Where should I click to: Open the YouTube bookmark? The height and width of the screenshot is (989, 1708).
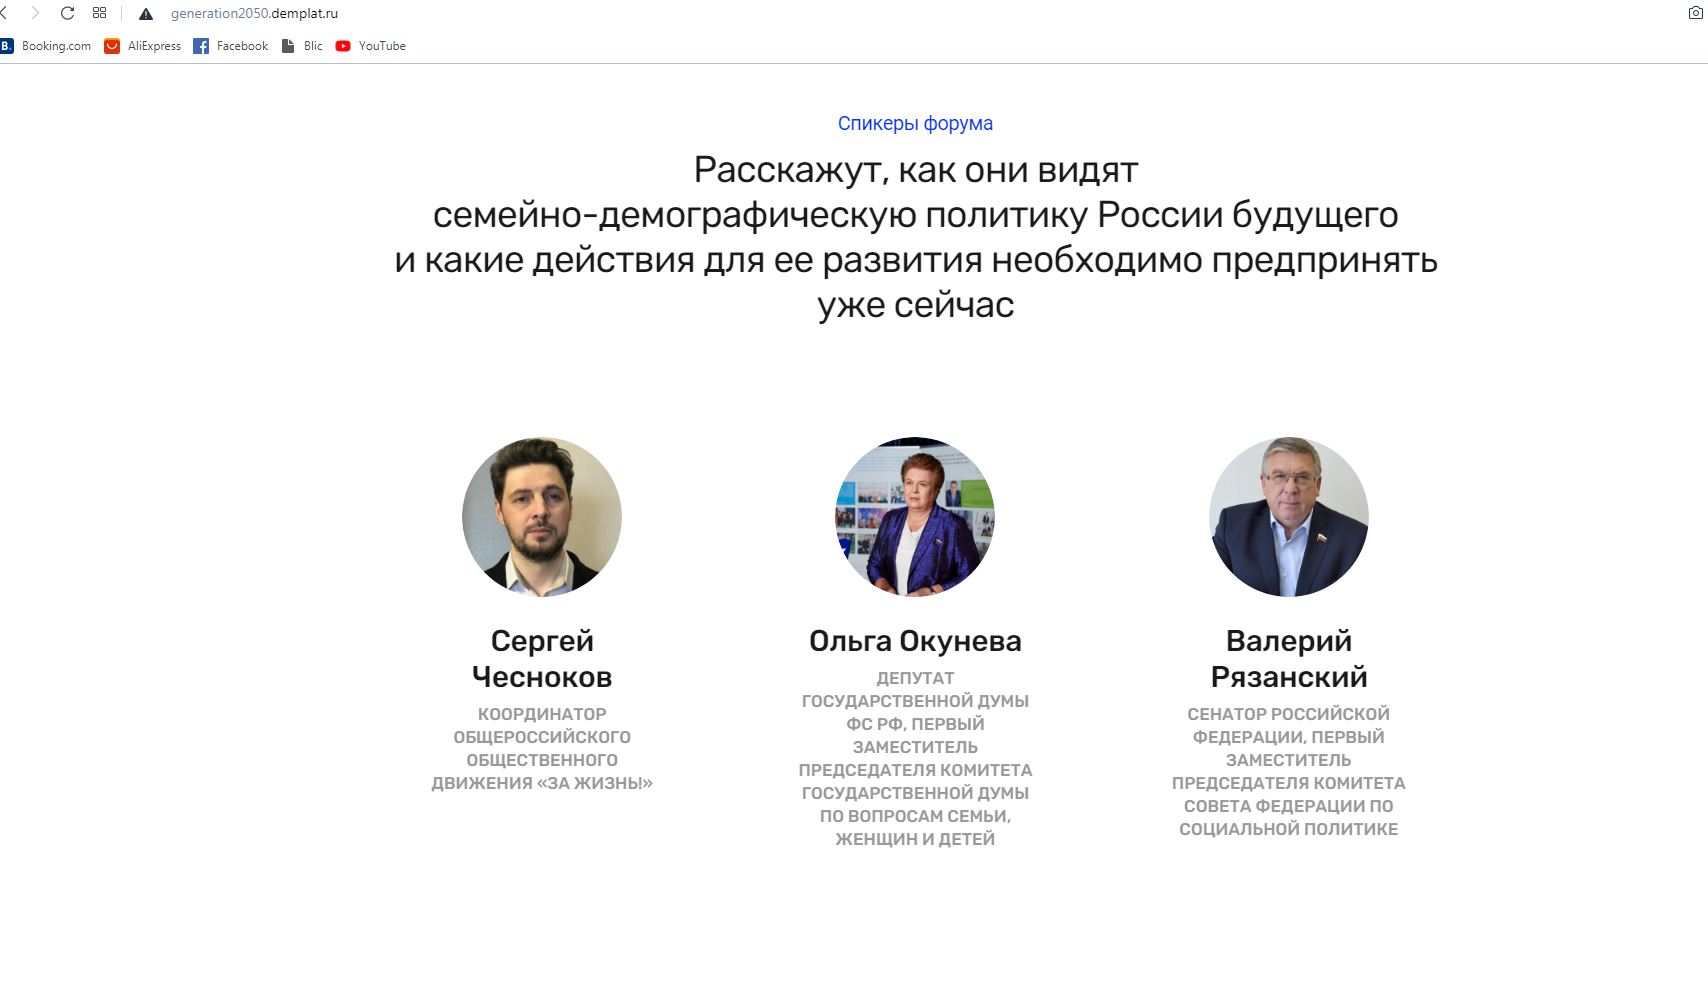[x=371, y=46]
